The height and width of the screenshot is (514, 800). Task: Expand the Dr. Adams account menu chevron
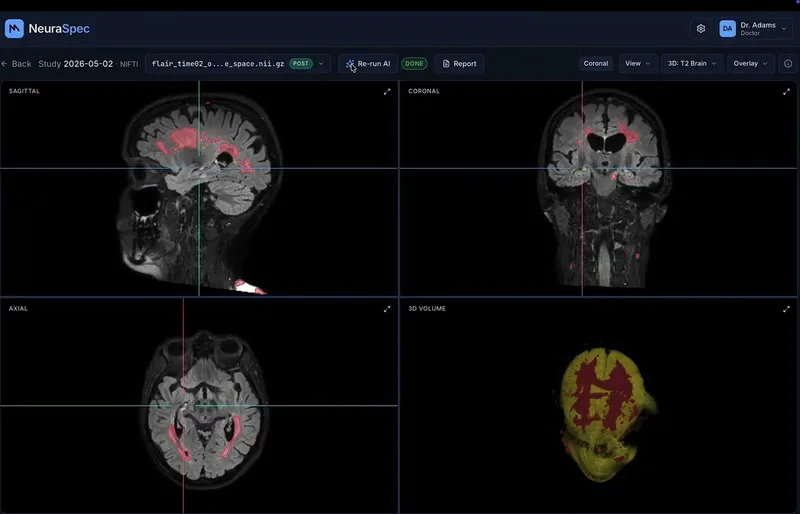[784, 29]
